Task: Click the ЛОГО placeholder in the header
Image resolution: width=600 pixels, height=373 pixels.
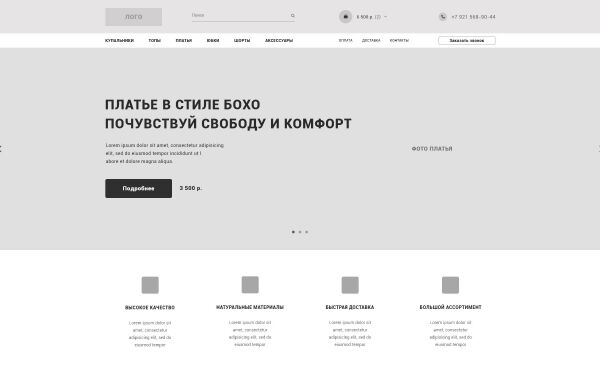Action: (134, 17)
